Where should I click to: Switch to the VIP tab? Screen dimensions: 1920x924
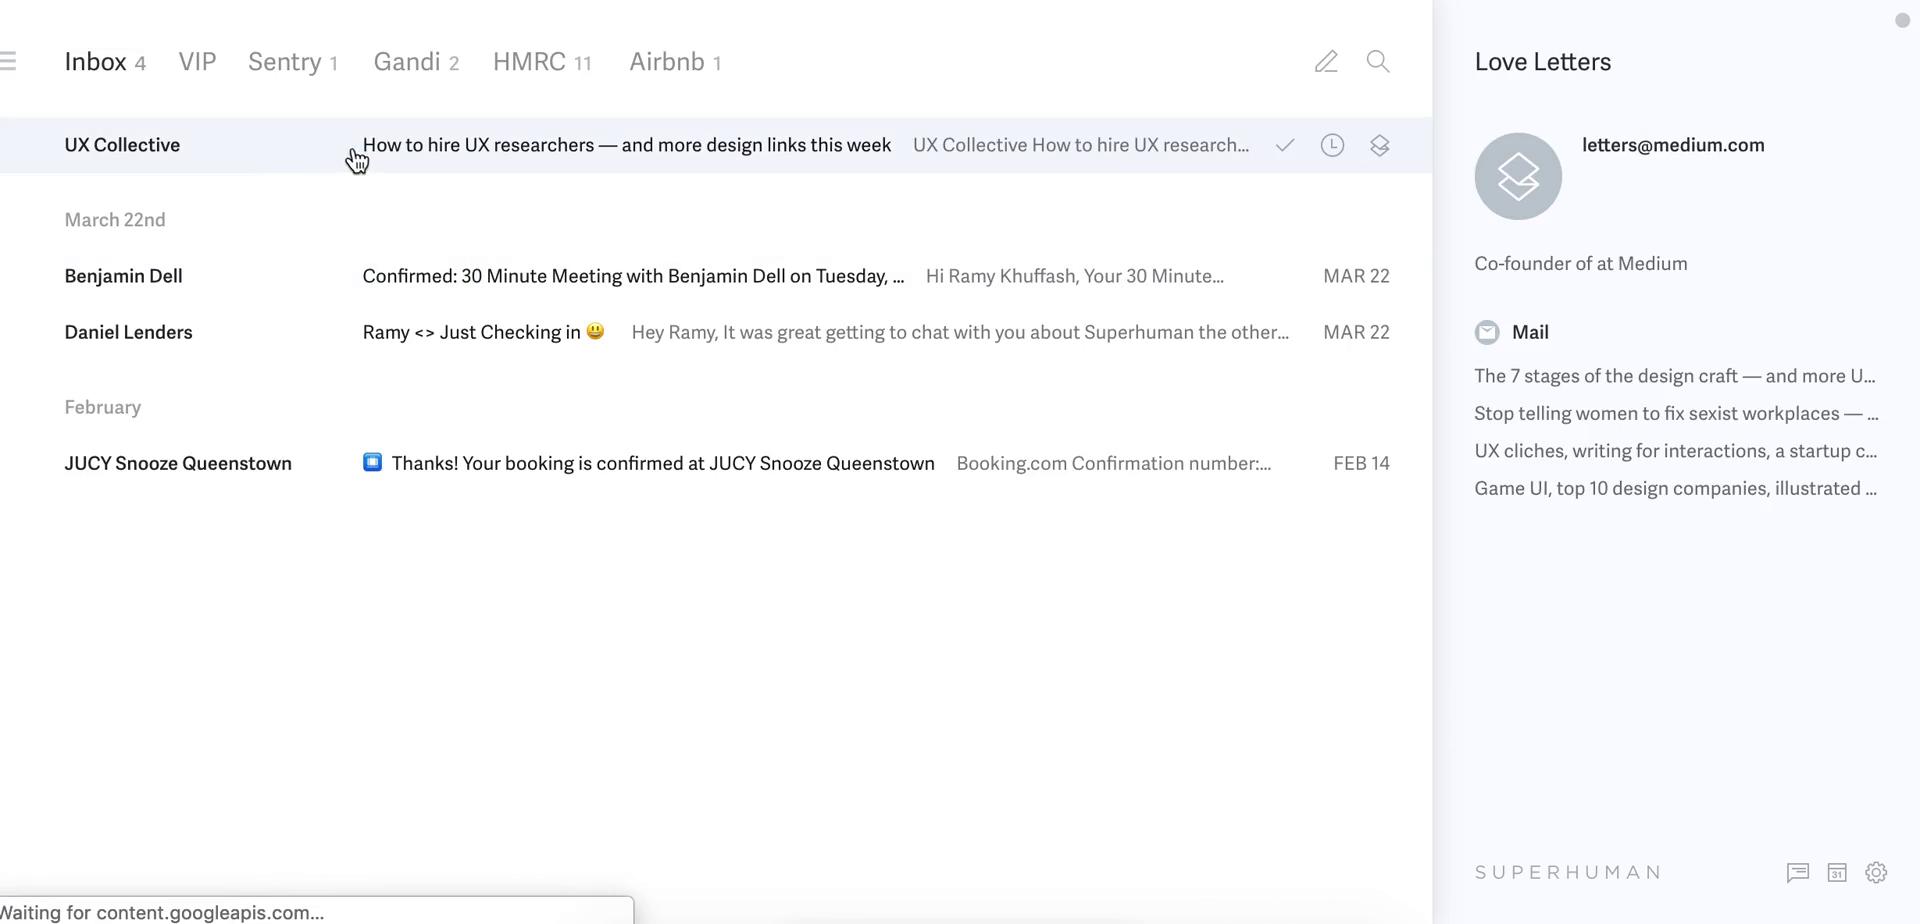[x=197, y=62]
